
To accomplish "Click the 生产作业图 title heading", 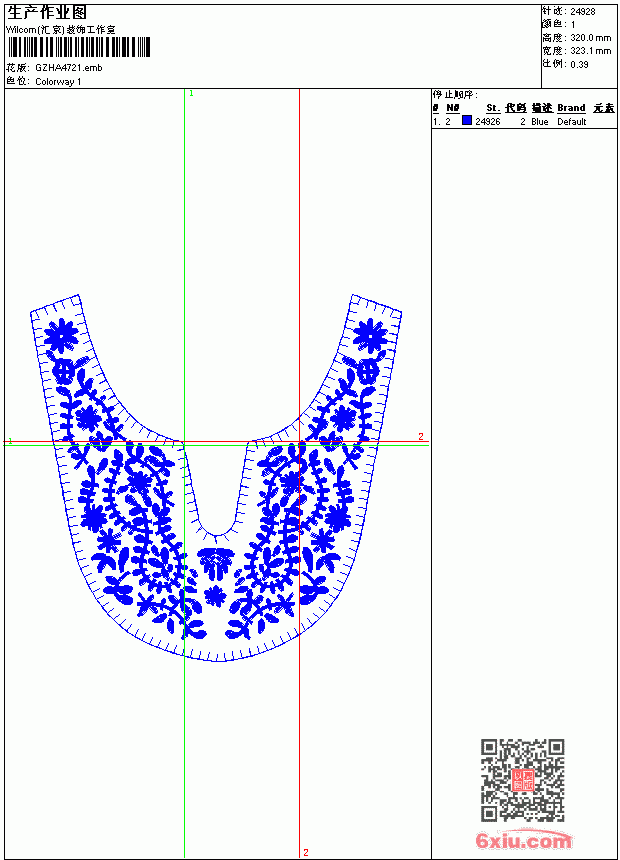I will 47,13.
